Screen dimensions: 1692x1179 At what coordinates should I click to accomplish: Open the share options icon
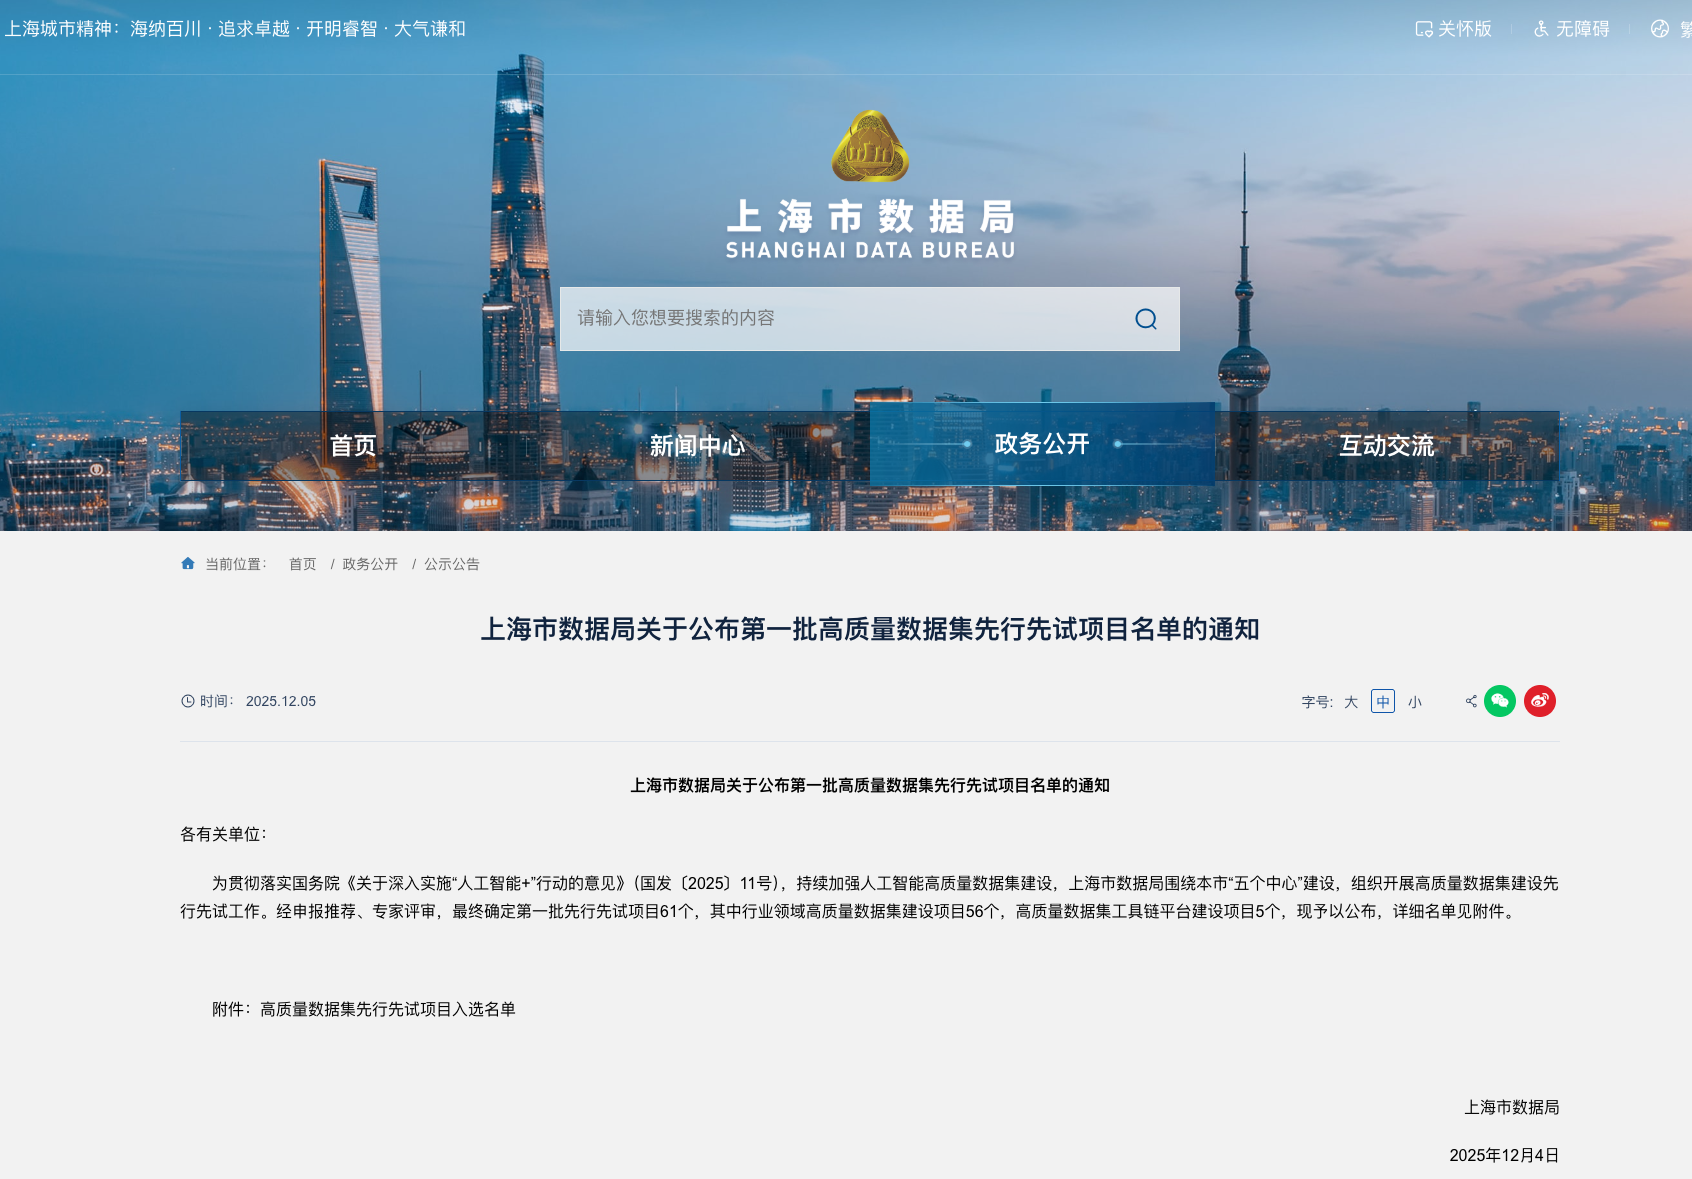tap(1469, 701)
